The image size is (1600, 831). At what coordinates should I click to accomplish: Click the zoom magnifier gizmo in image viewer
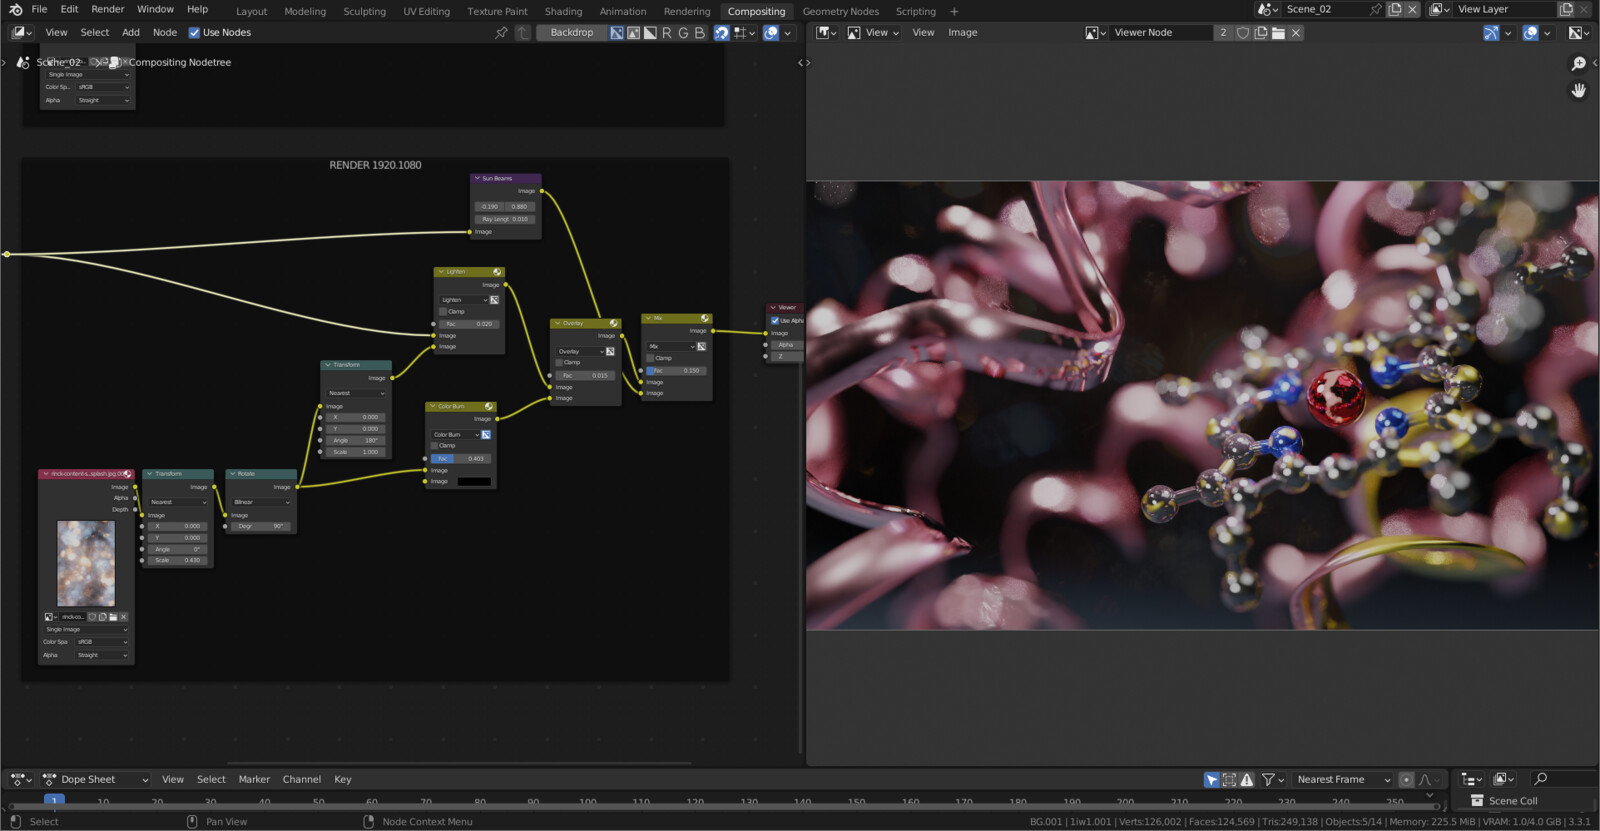(x=1579, y=64)
